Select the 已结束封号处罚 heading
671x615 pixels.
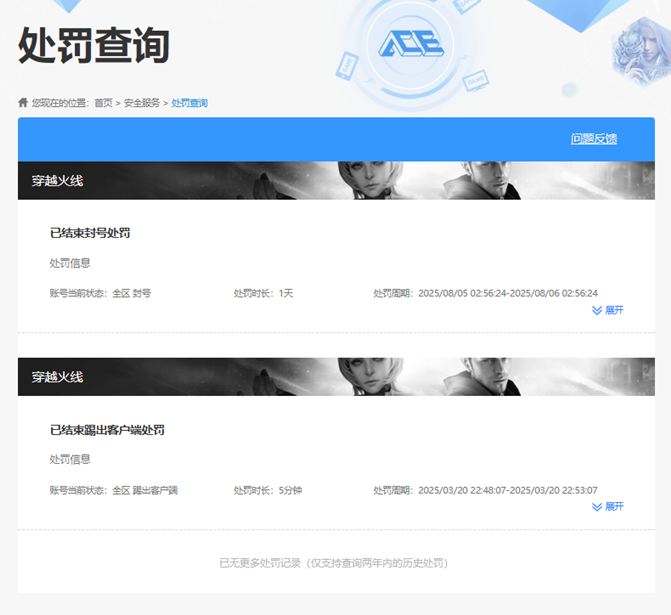click(90, 233)
